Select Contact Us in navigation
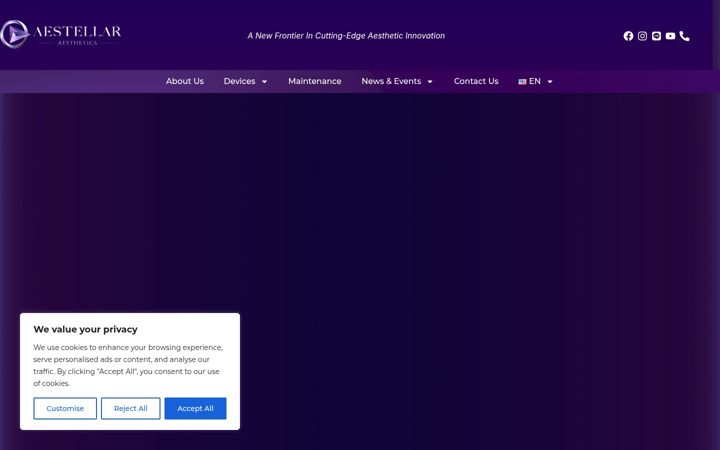Image resolution: width=720 pixels, height=450 pixels. 476,81
